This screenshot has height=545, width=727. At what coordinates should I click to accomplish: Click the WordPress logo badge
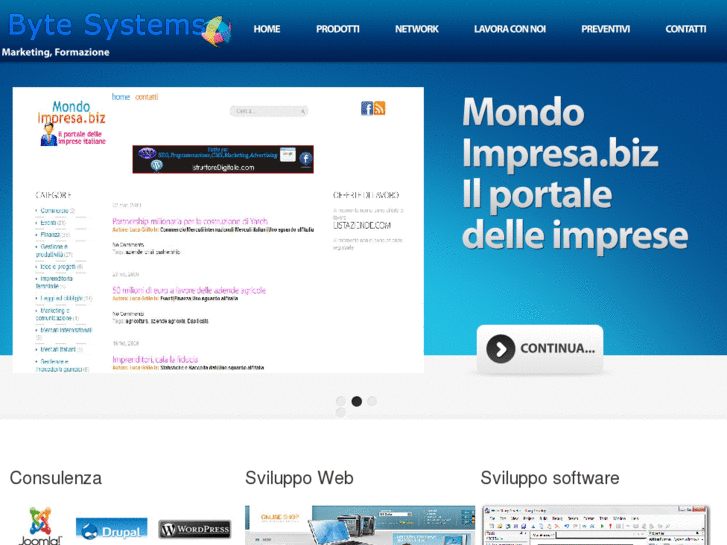point(195,529)
